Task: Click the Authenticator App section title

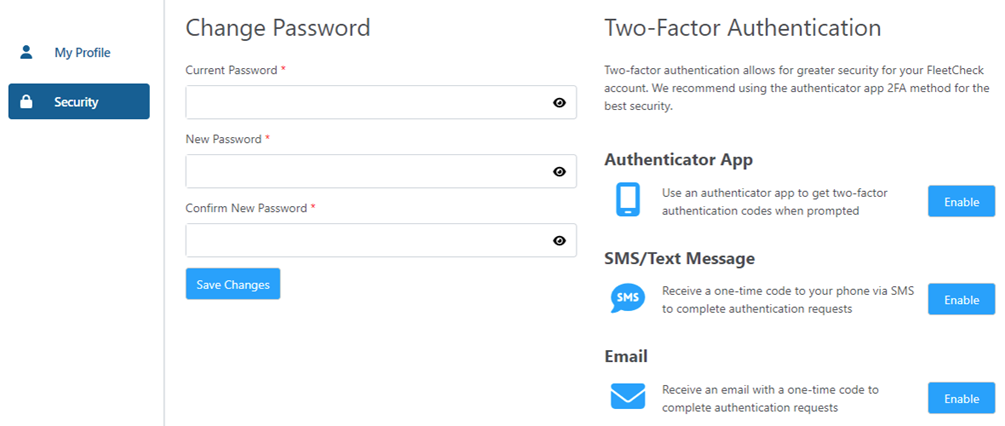Action: (678, 160)
